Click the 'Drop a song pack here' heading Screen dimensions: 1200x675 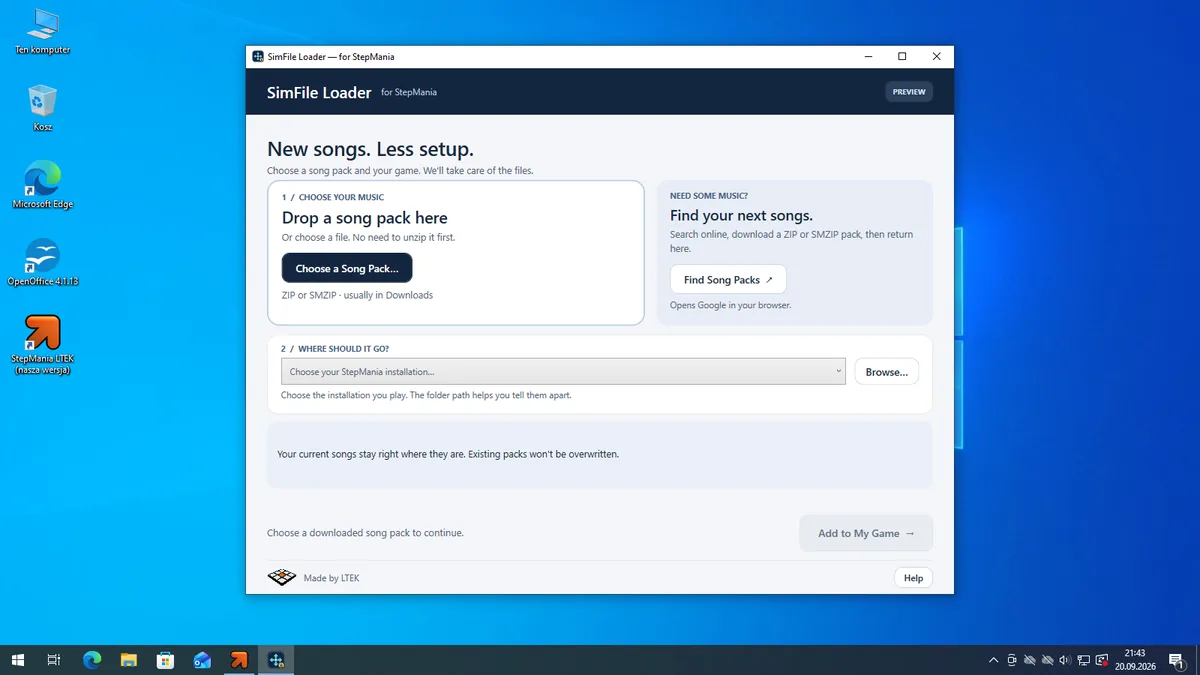(364, 218)
